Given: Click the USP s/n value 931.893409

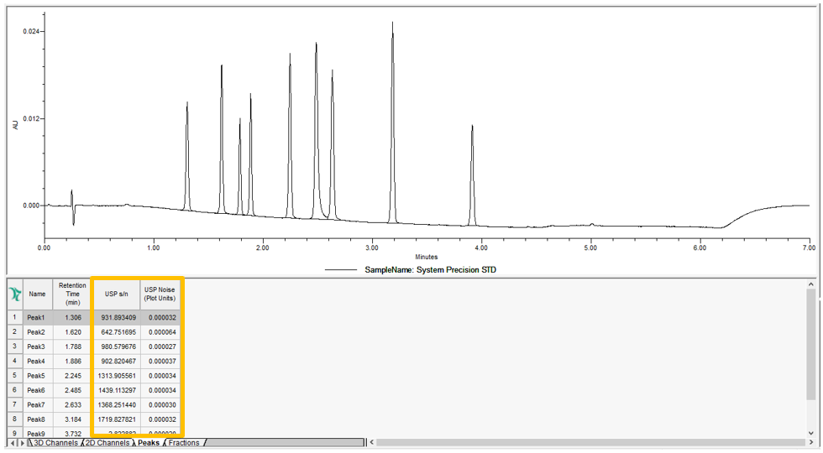Looking at the screenshot, I should pyautogui.click(x=116, y=318).
